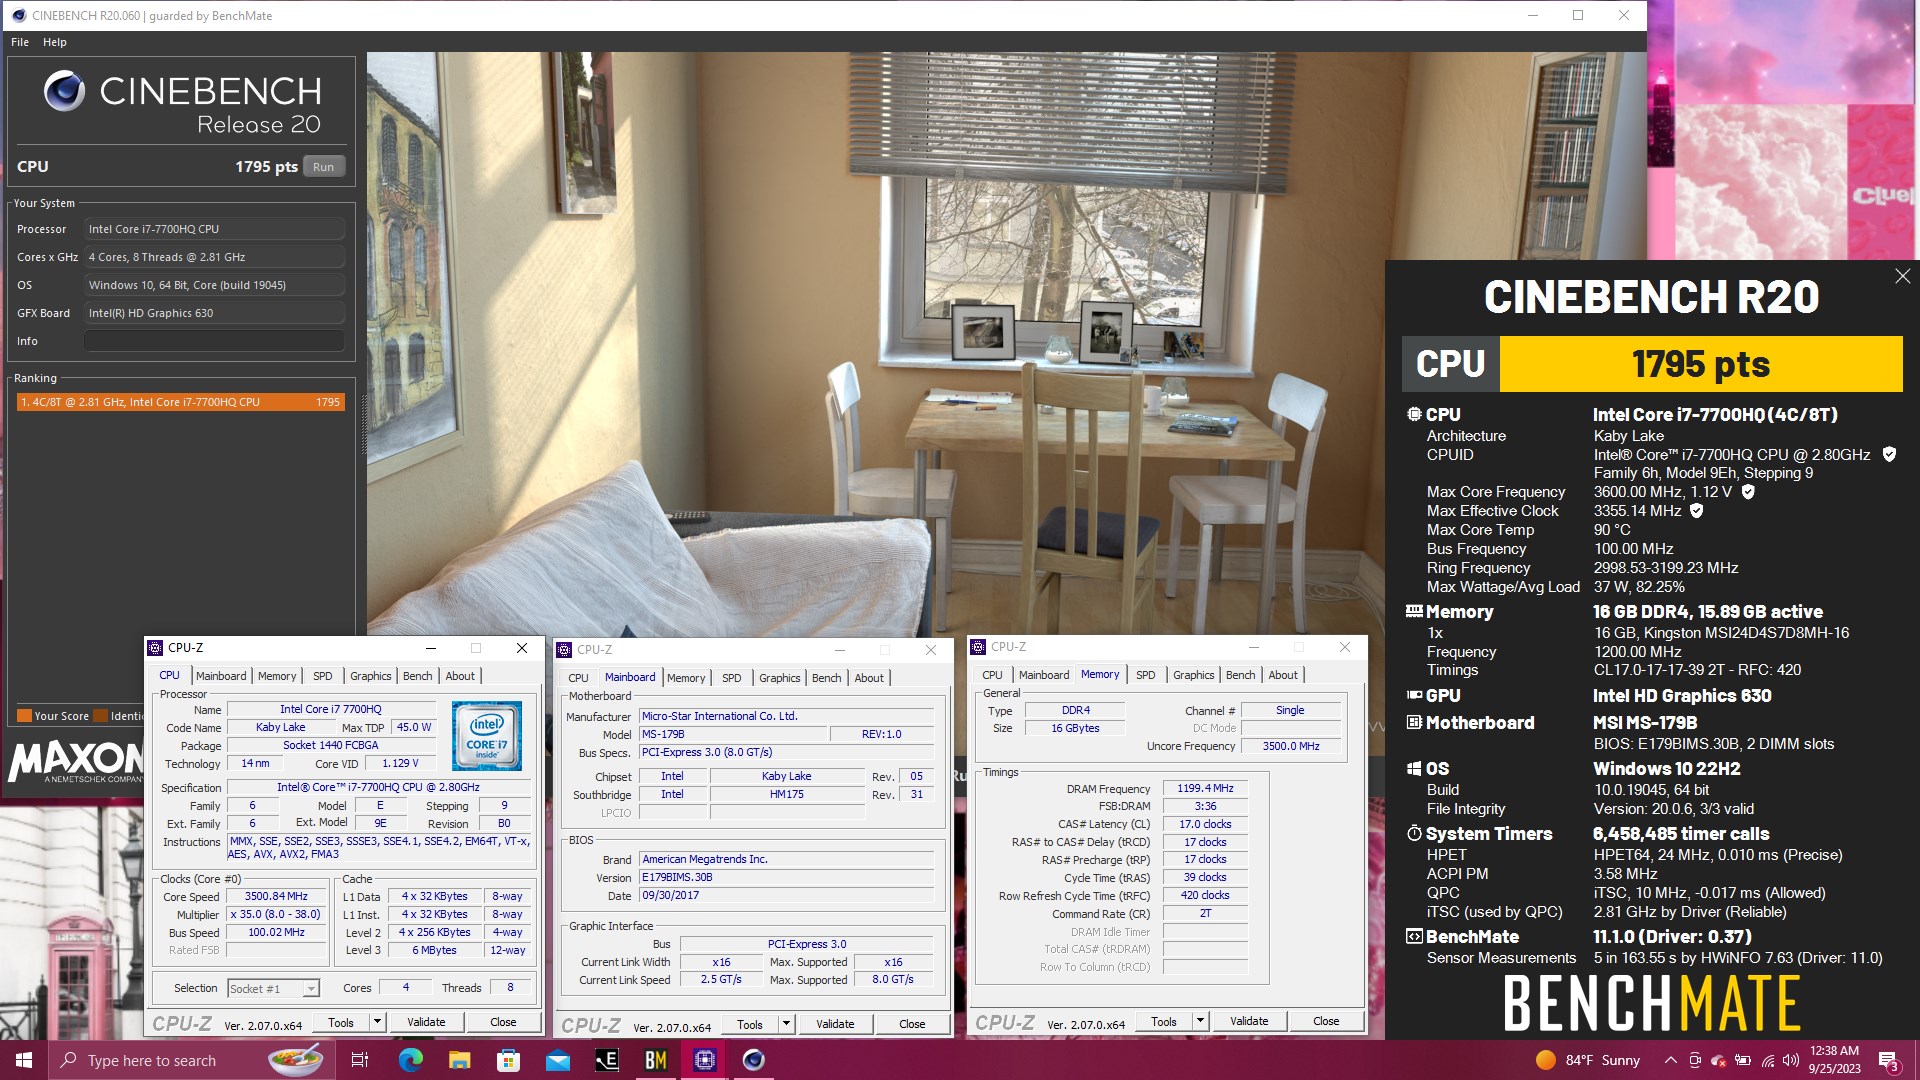The height and width of the screenshot is (1080, 1920).
Task: Open About tab in the CPU-Z Mainboard window
Action: click(x=869, y=678)
